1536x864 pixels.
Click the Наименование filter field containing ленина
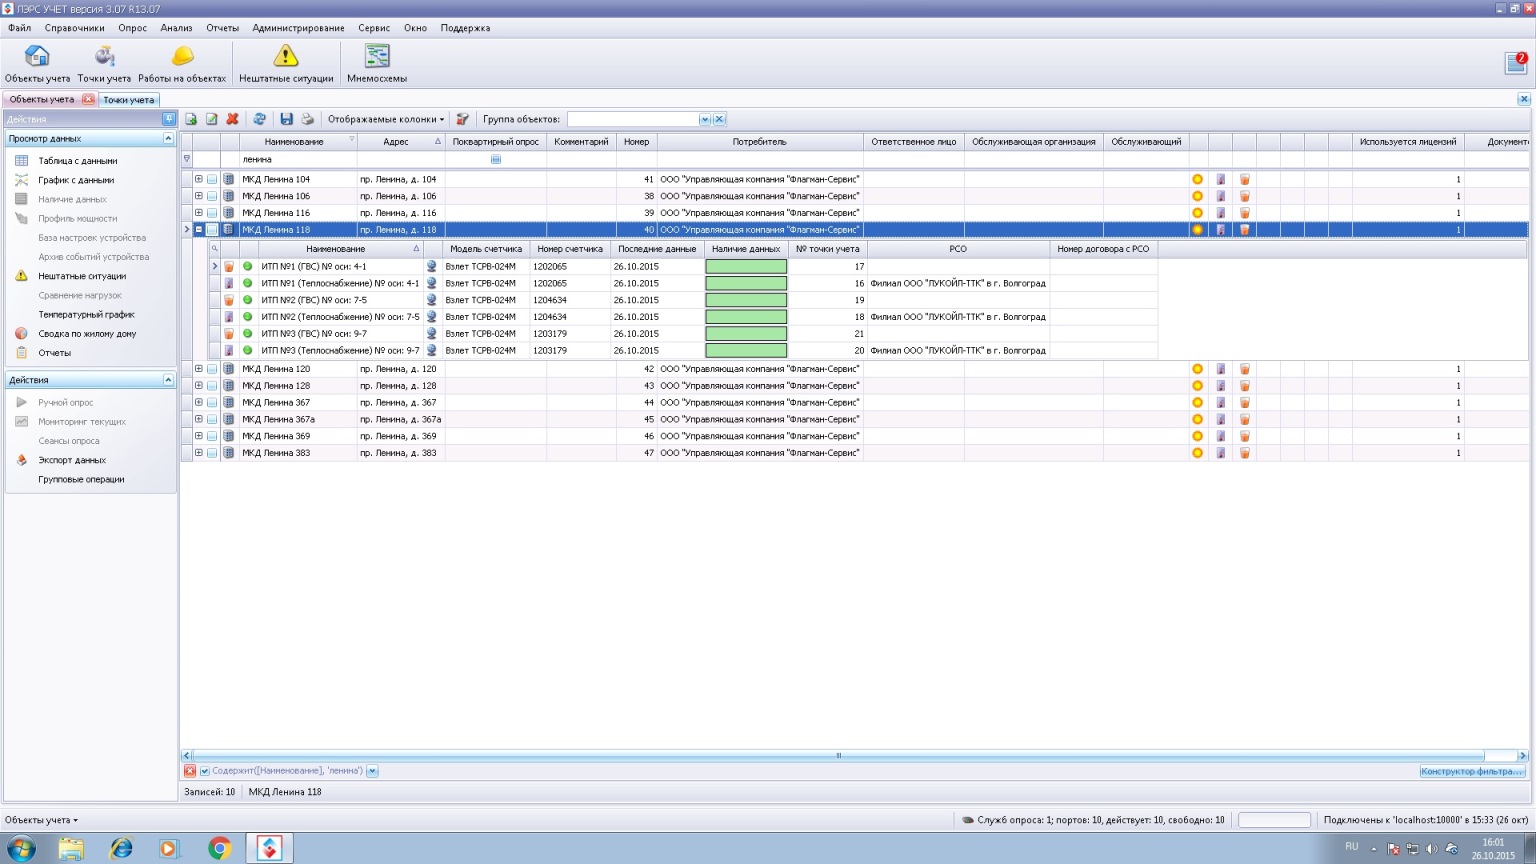298,160
